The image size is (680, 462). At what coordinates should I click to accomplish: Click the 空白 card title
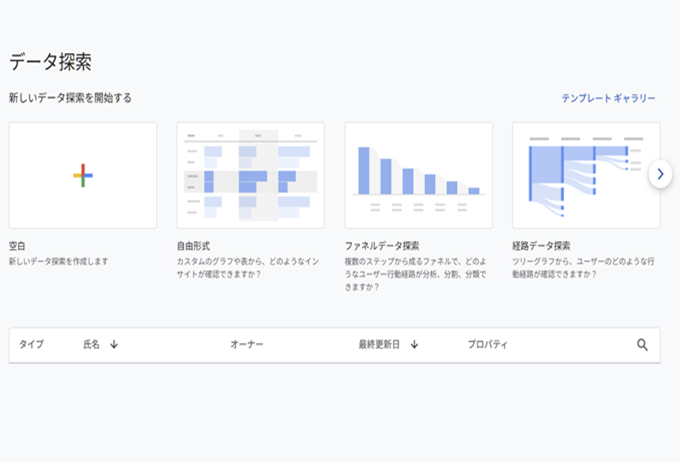tap(17, 245)
